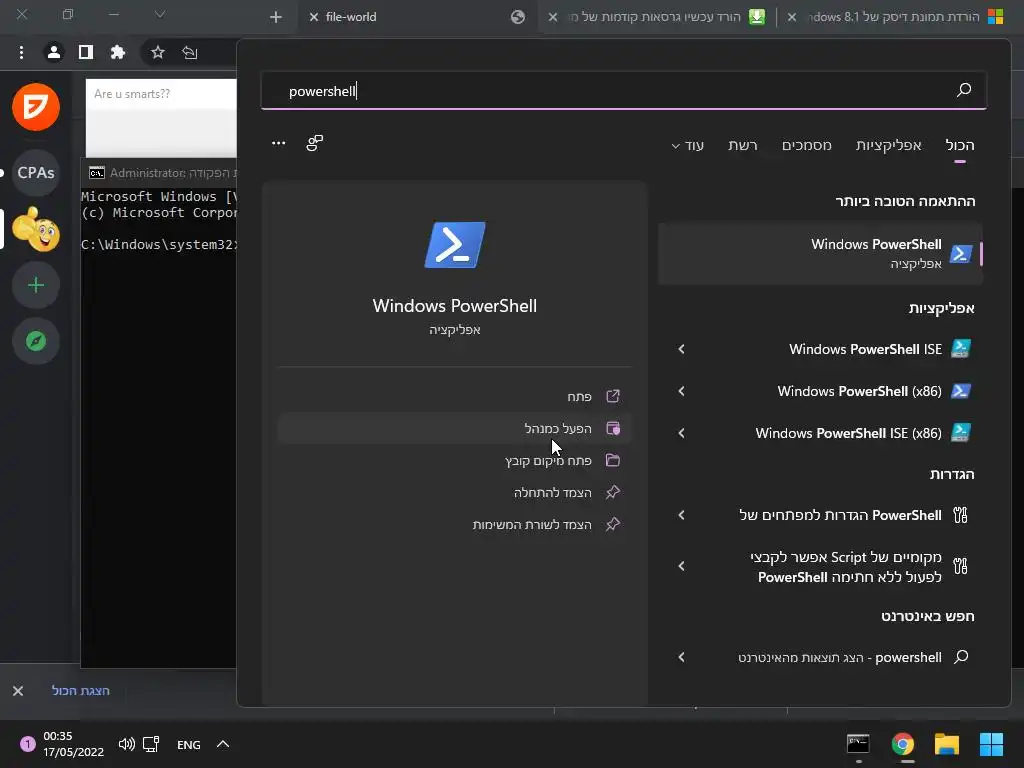Expand PowerShell developer settings chevron

click(681, 515)
